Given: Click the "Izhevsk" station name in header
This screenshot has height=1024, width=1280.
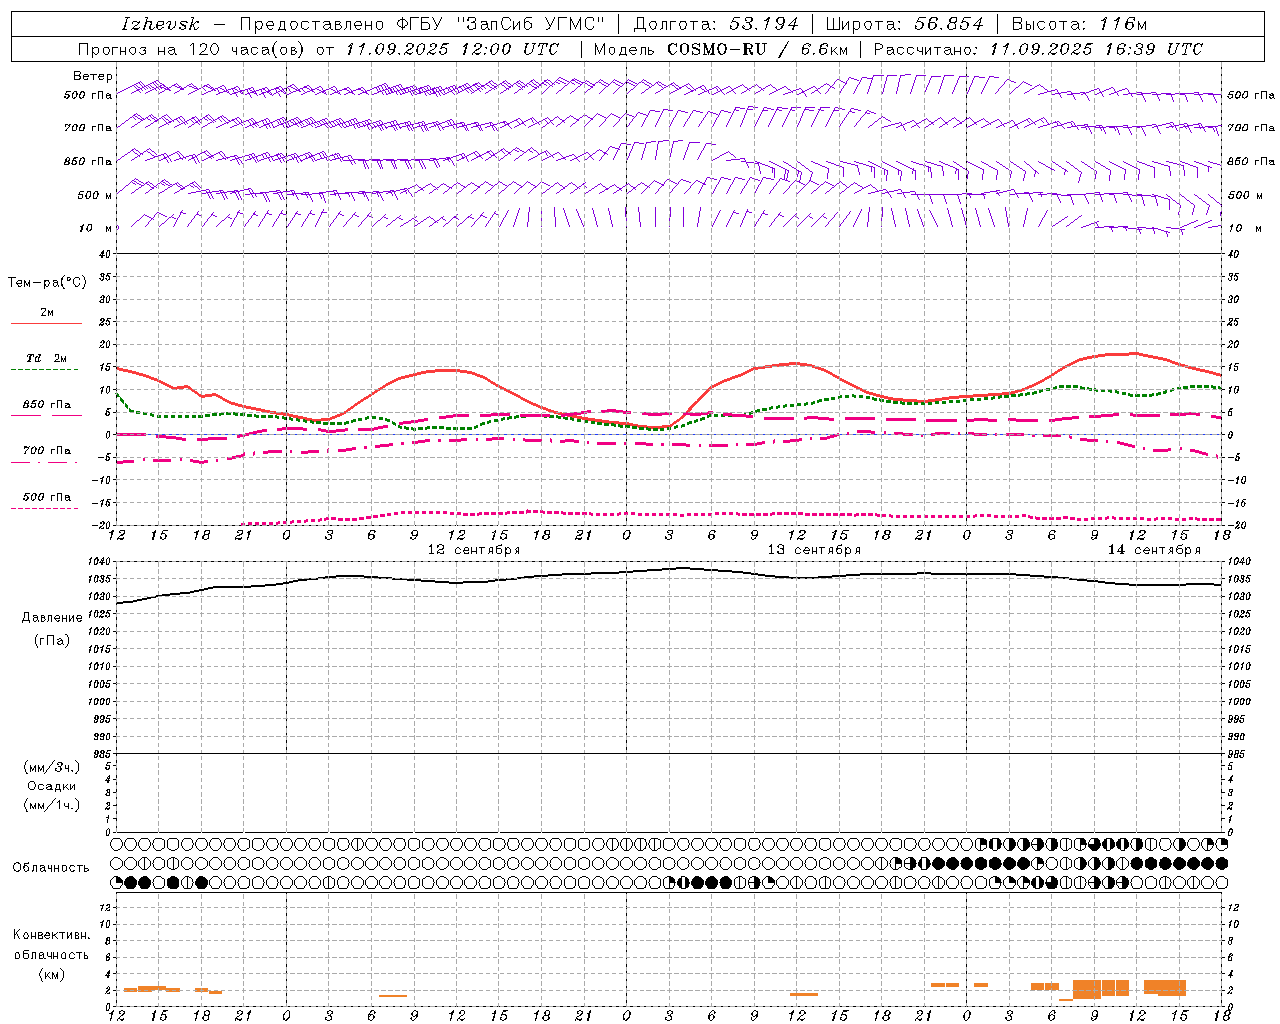Looking at the screenshot, I should click(160, 24).
